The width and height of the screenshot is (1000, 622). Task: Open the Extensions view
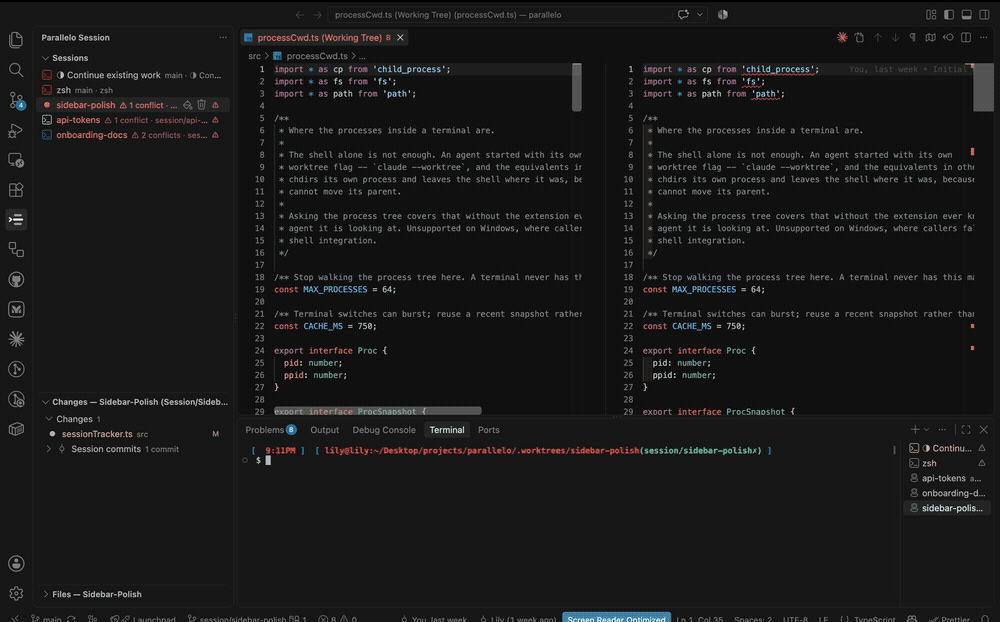click(x=16, y=189)
